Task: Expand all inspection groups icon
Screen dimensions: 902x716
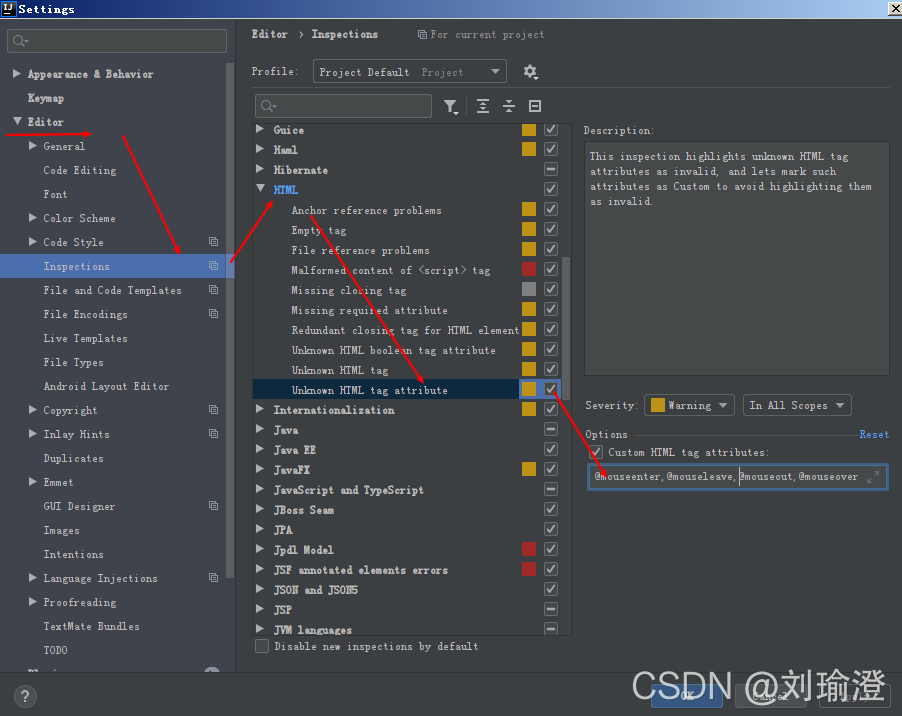Action: tap(483, 106)
